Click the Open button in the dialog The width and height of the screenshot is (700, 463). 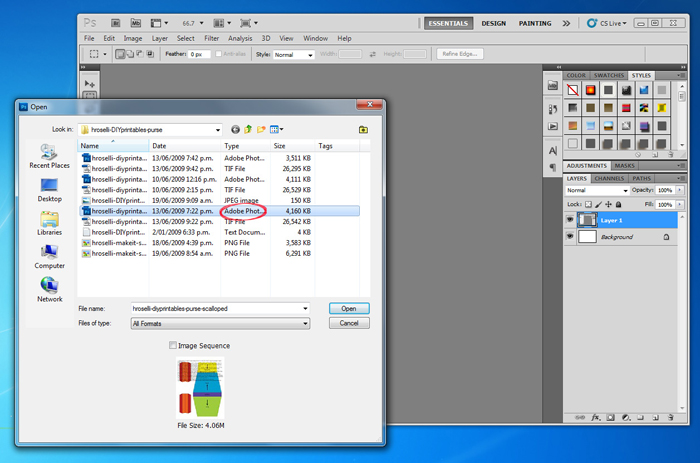point(349,309)
